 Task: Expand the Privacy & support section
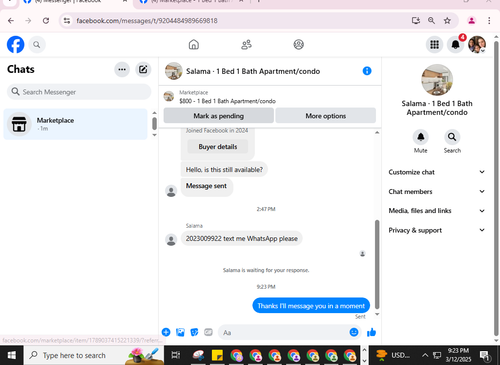point(436,230)
